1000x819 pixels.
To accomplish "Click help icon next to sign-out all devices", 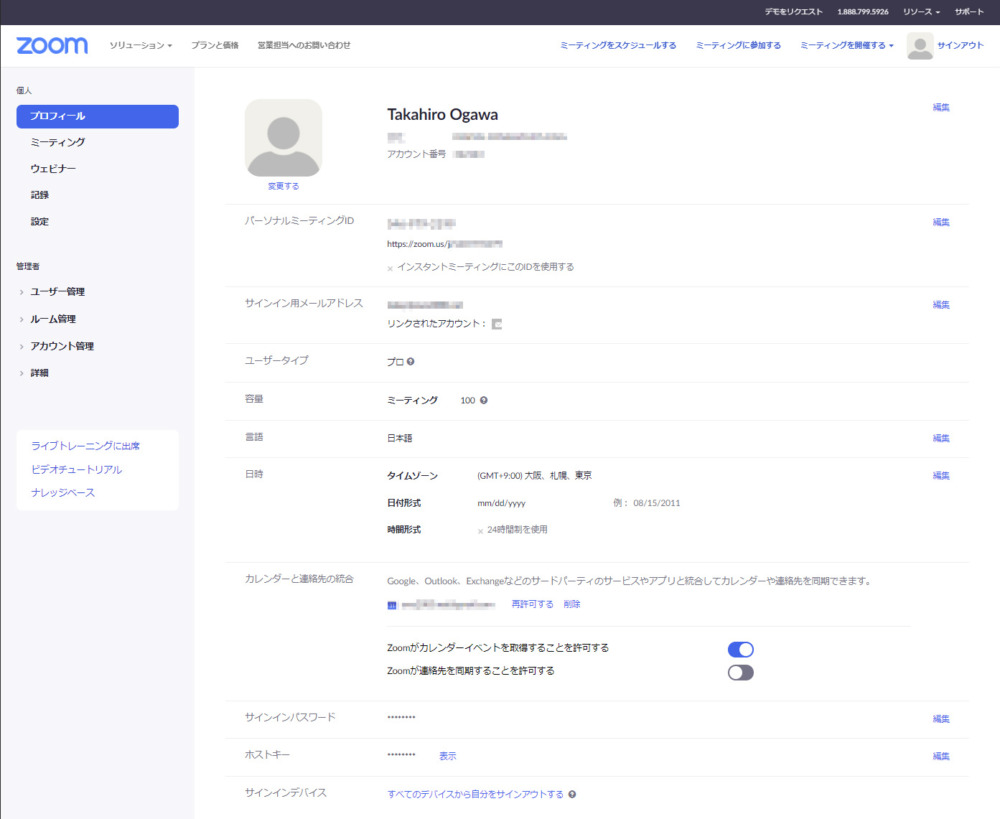I will (x=572, y=795).
